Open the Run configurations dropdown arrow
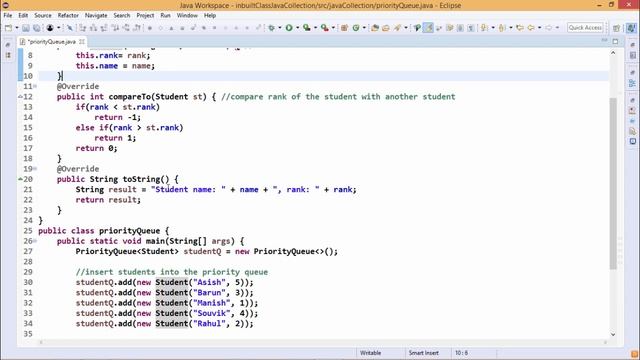Viewport: 640px width, 360px height. pyautogui.click(x=297, y=28)
